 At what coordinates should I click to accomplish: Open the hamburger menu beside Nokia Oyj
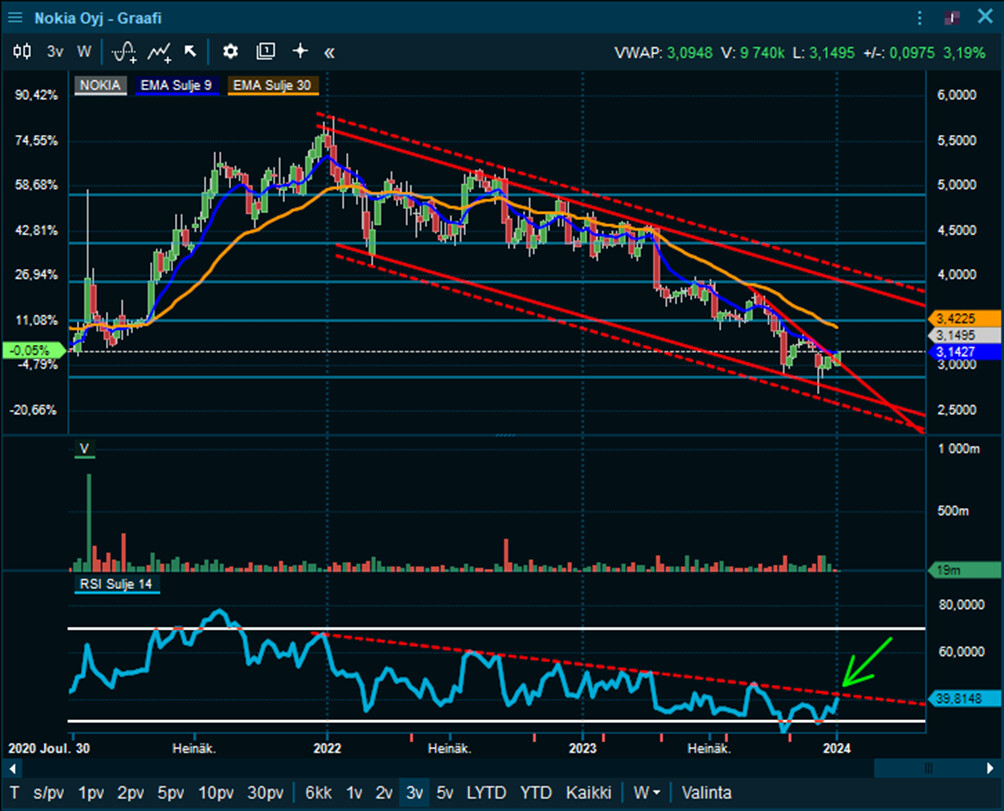coord(15,18)
